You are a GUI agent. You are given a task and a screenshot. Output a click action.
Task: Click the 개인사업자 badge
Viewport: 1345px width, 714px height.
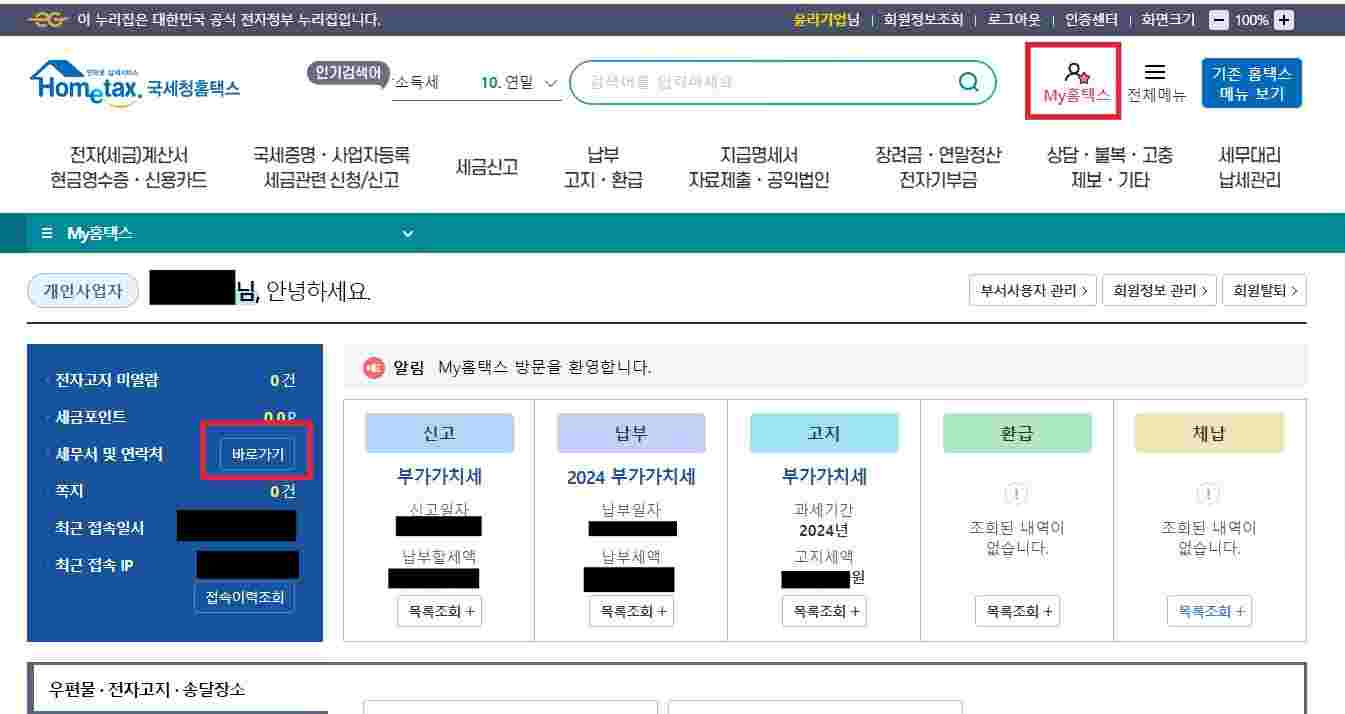83,290
